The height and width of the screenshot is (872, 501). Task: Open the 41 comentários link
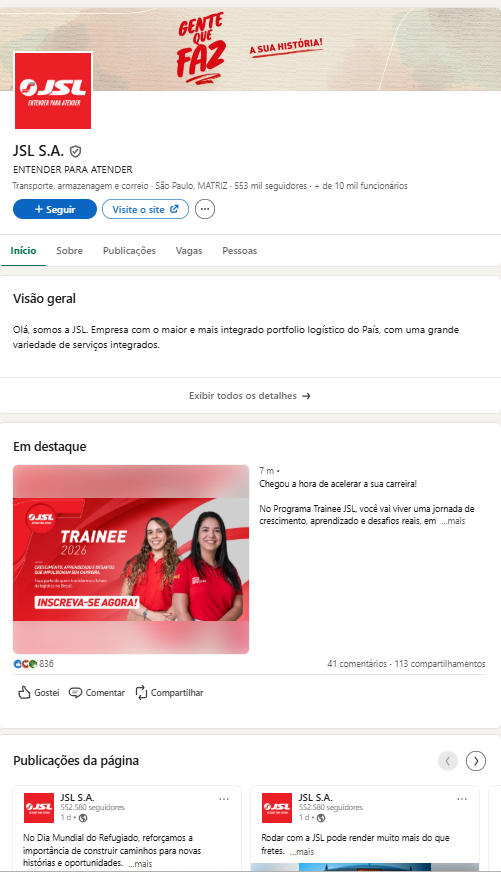[357, 663]
